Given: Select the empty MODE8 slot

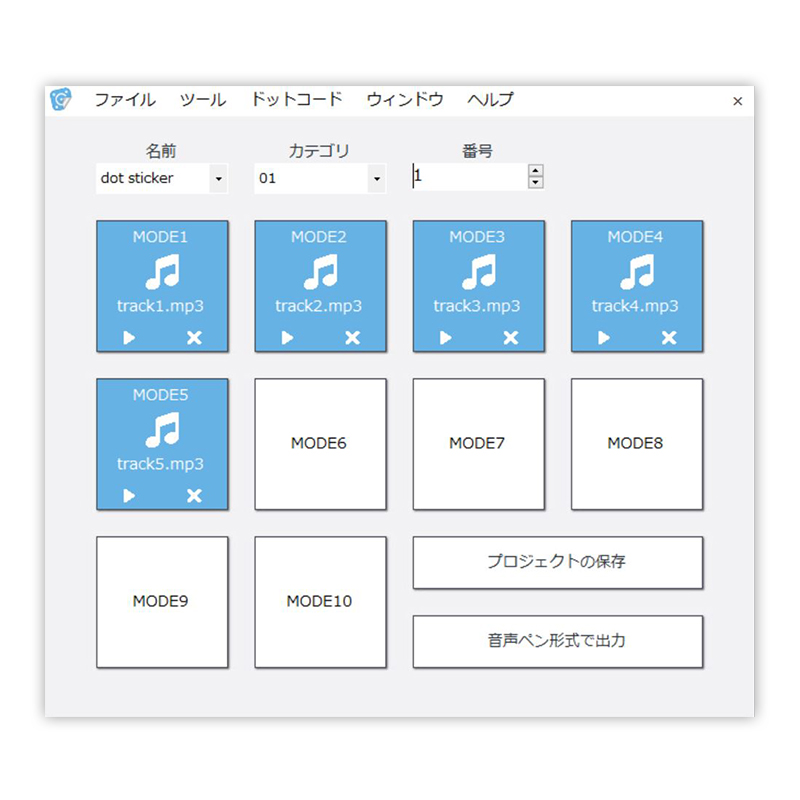Looking at the screenshot, I should tap(637, 444).
